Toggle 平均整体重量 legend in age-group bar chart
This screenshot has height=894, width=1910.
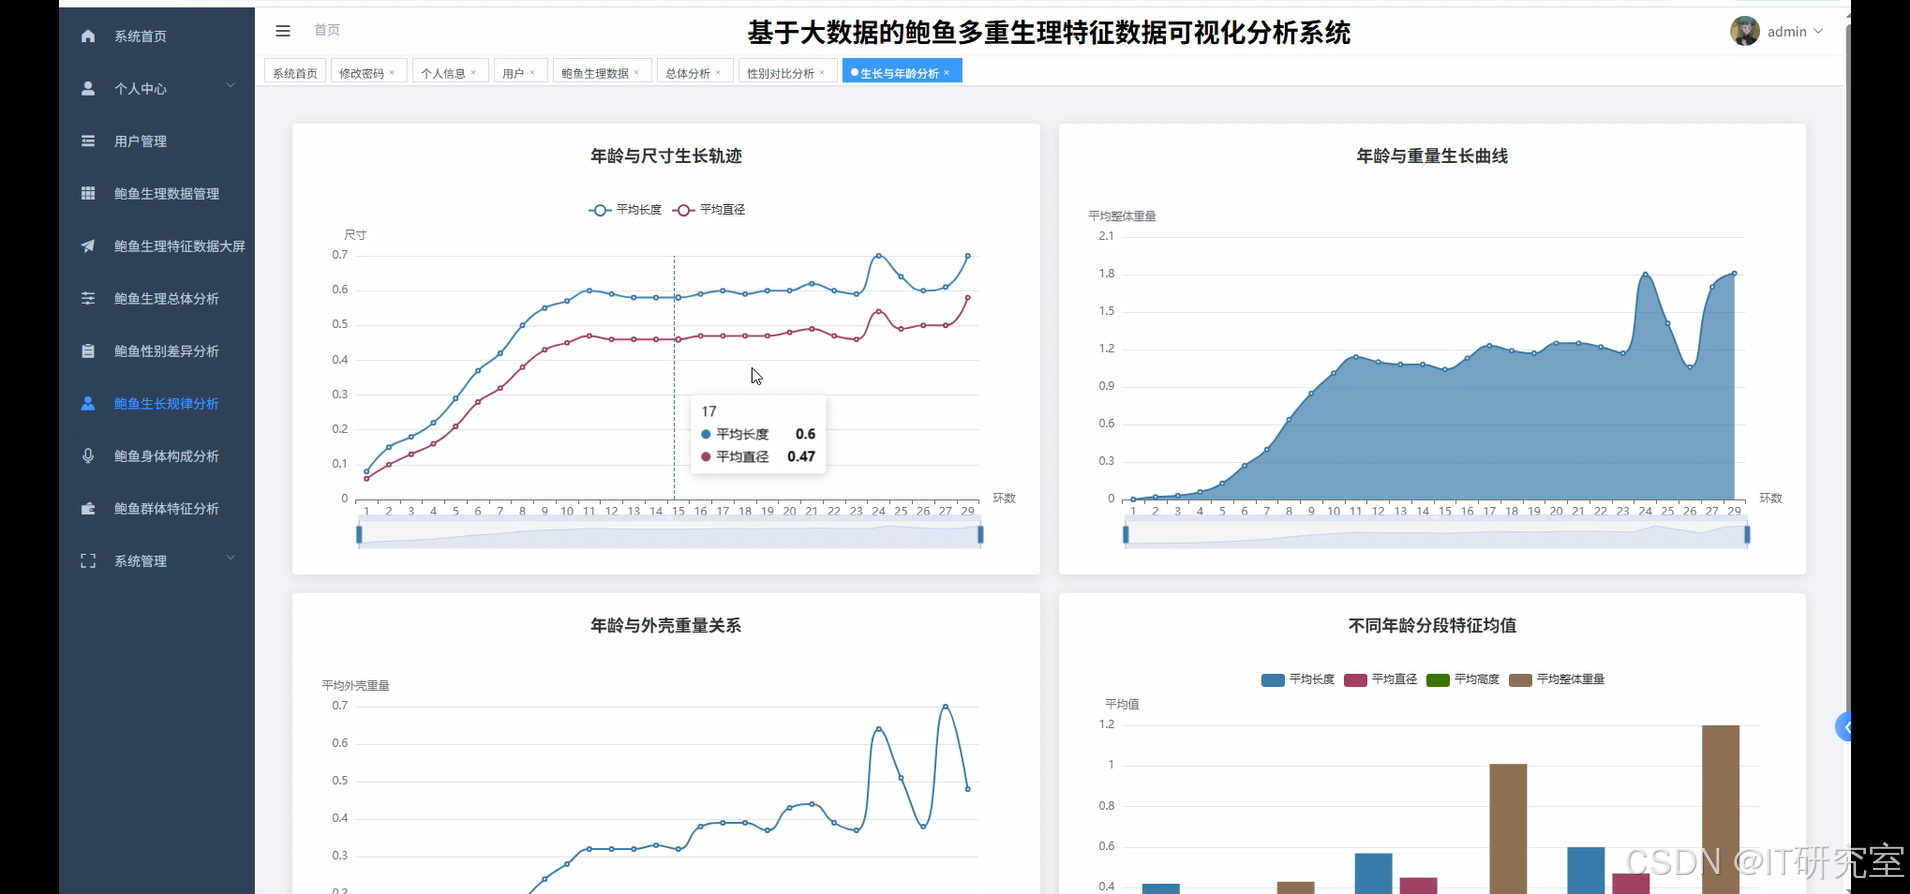pyautogui.click(x=1557, y=680)
